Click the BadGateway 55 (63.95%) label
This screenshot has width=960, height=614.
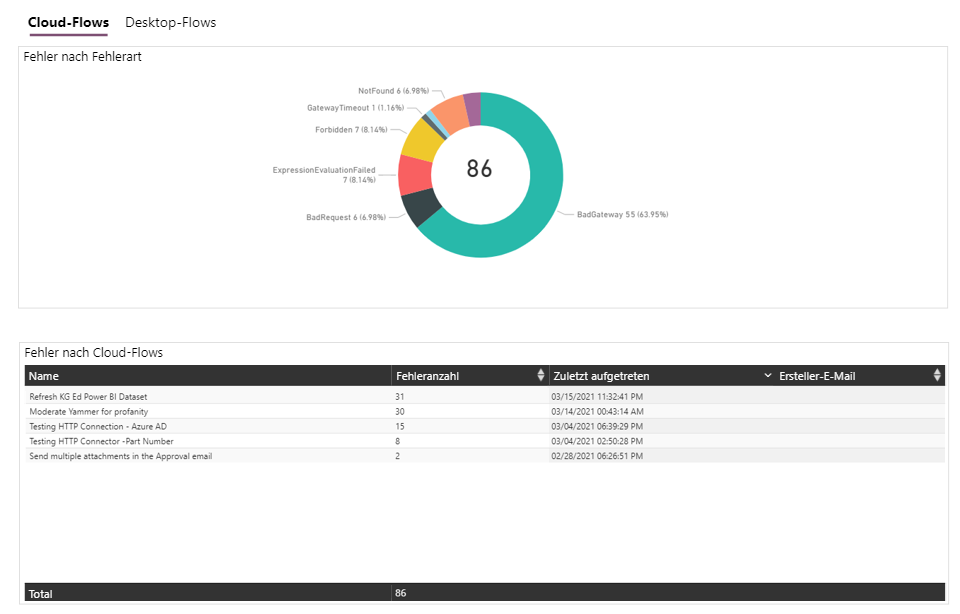coord(622,214)
